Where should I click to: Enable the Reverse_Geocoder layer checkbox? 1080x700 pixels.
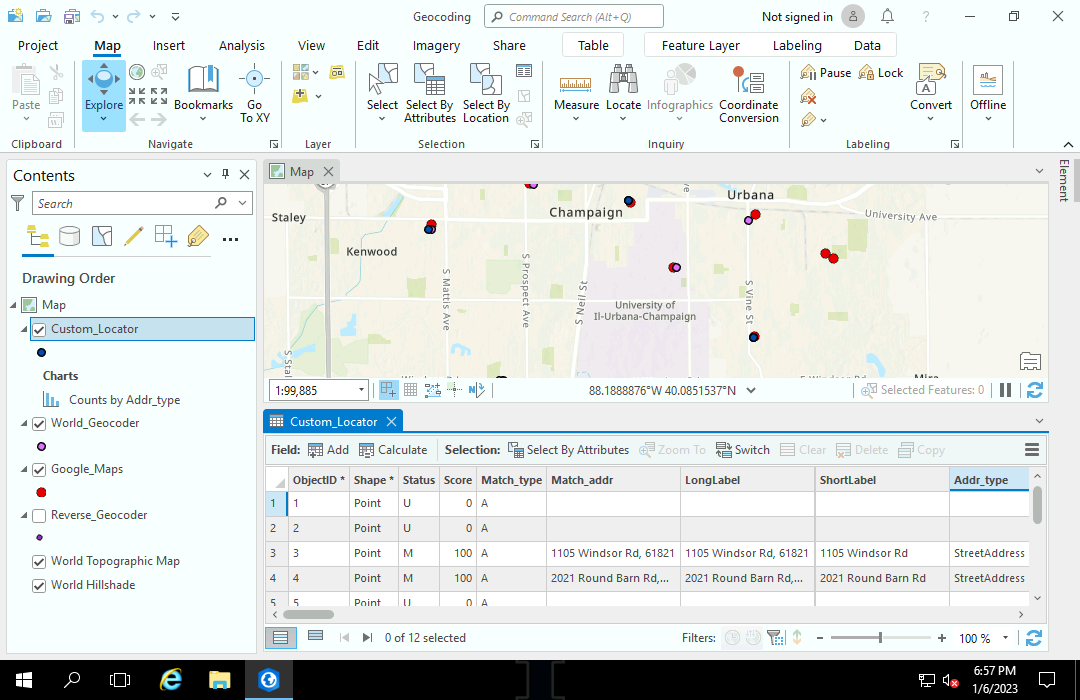pos(39,515)
